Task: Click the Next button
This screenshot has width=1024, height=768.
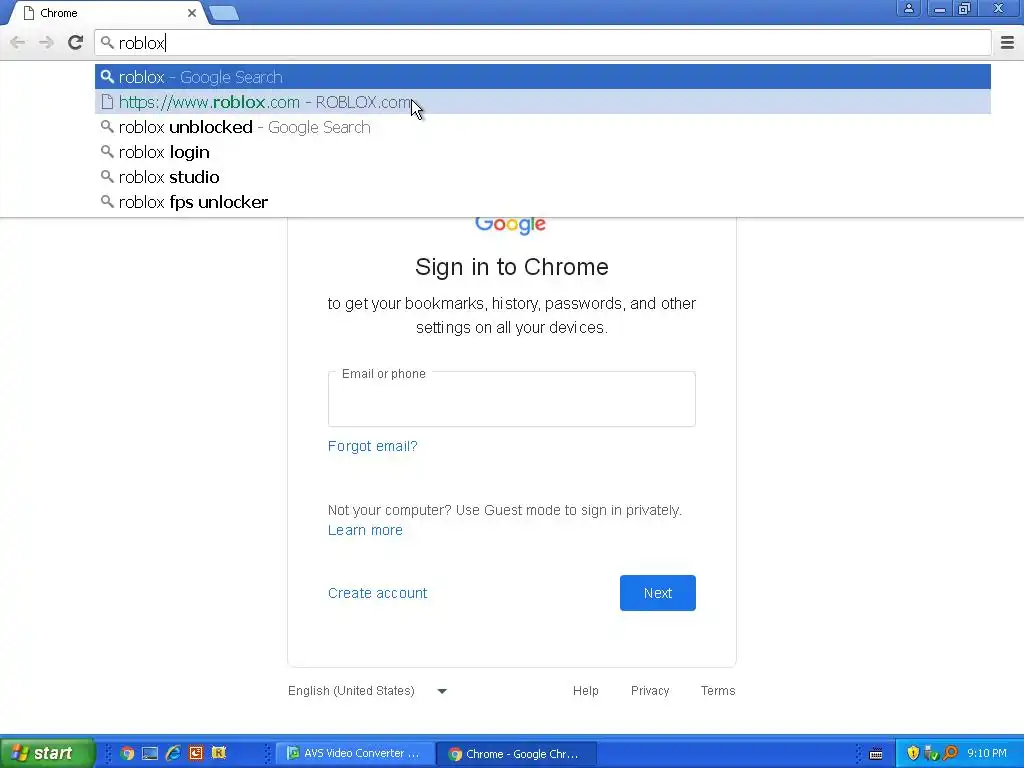Action: click(x=658, y=593)
